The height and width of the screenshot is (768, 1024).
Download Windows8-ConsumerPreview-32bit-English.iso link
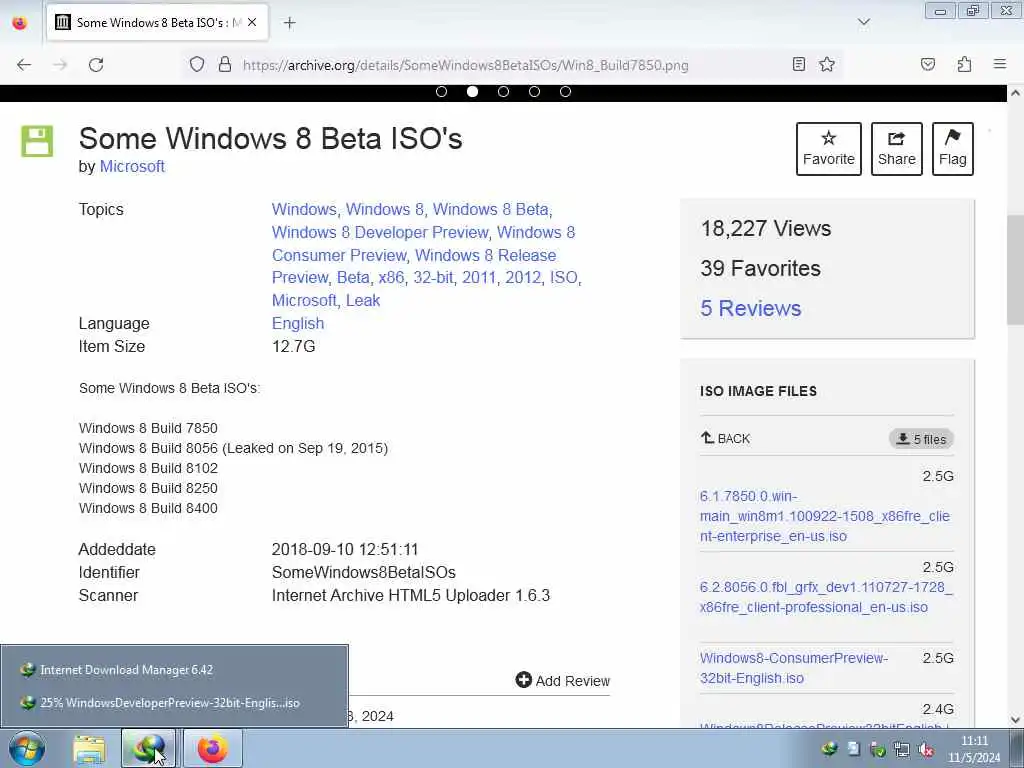(x=793, y=668)
